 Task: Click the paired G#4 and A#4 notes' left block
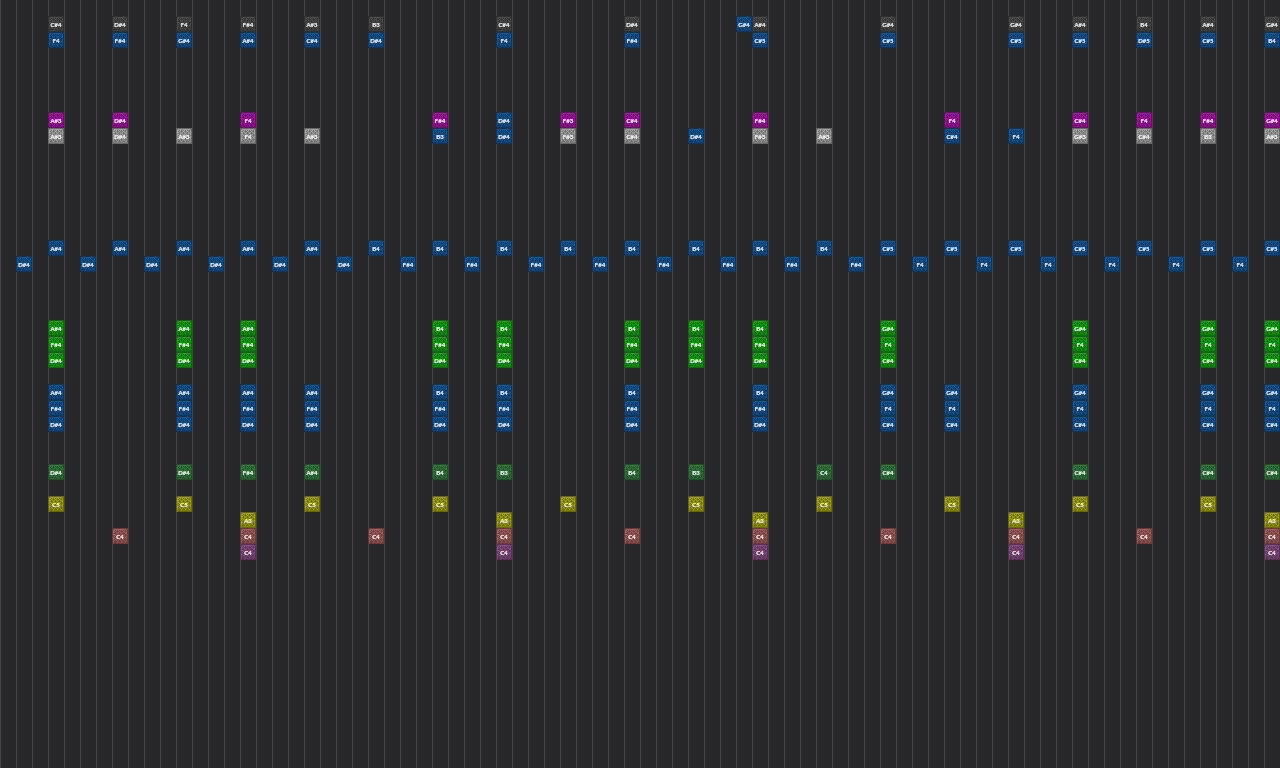click(743, 22)
